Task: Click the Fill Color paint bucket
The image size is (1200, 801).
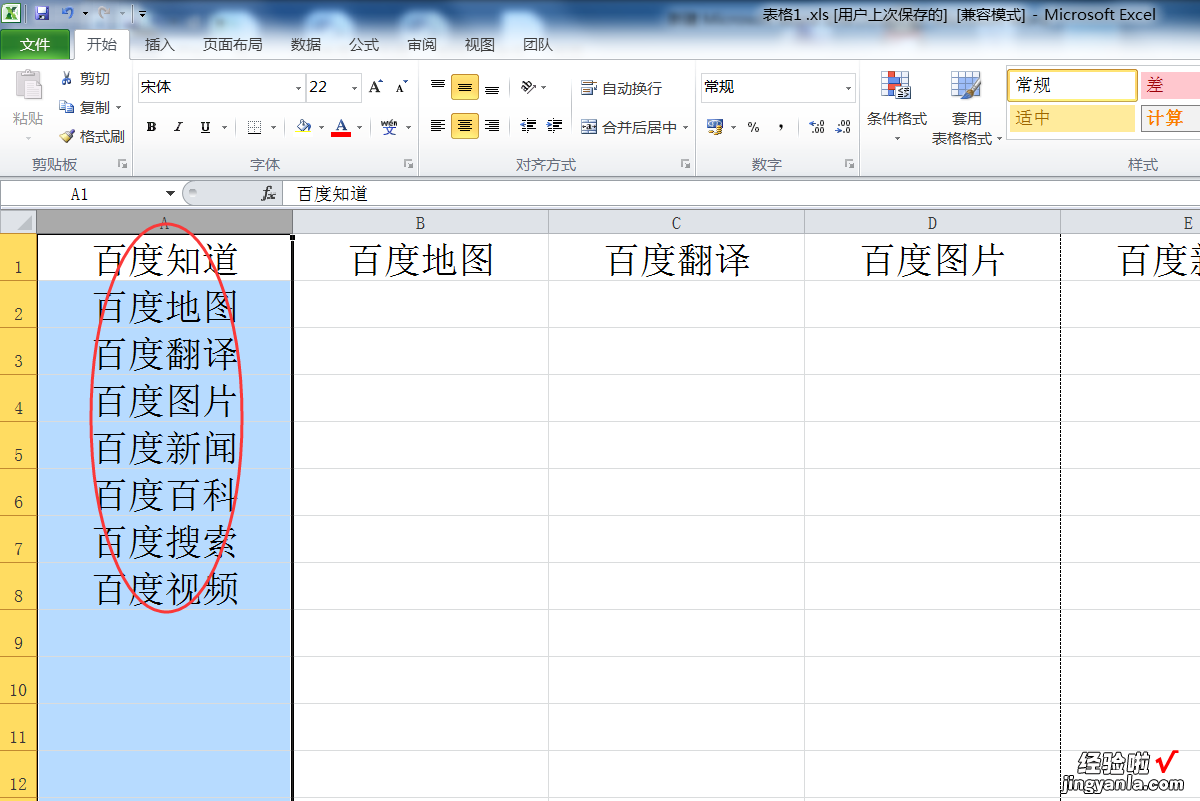Action: point(304,127)
